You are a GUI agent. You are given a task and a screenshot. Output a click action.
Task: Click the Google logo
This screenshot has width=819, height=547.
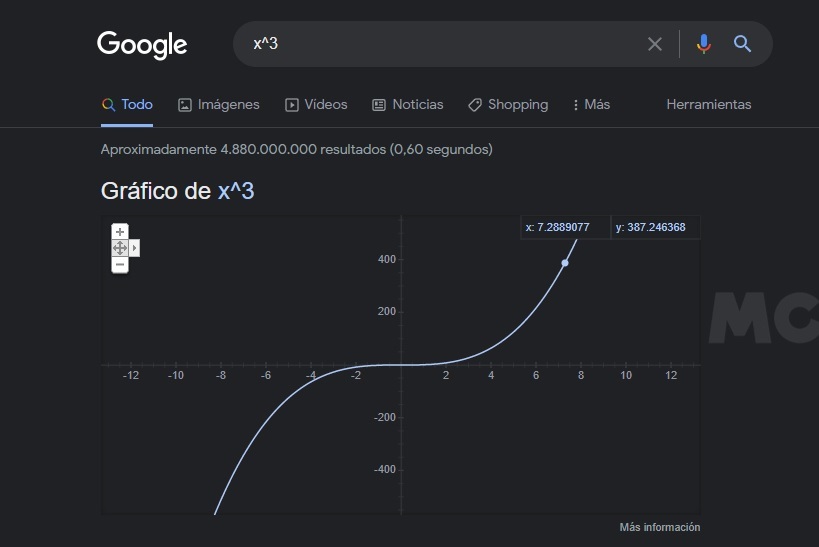(142, 45)
